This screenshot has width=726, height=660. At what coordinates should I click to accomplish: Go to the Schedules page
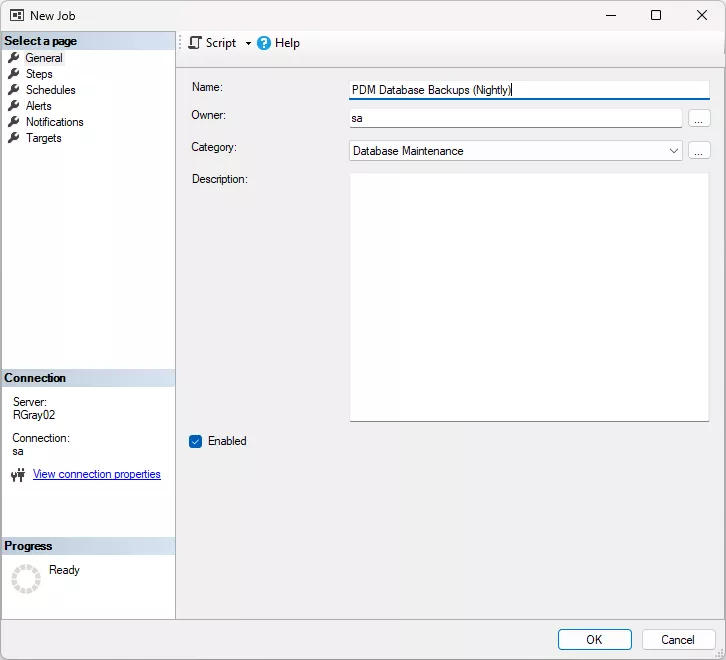point(50,90)
